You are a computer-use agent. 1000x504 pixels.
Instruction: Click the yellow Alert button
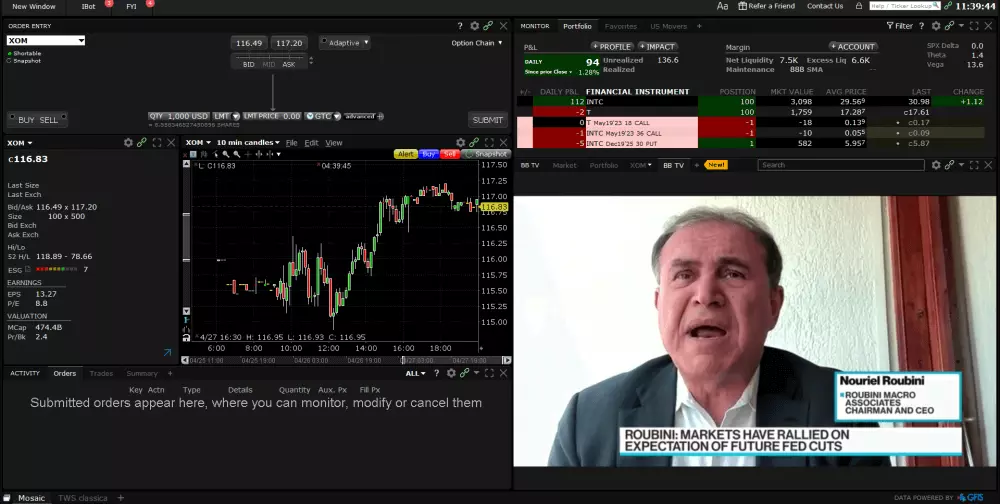tap(406, 154)
